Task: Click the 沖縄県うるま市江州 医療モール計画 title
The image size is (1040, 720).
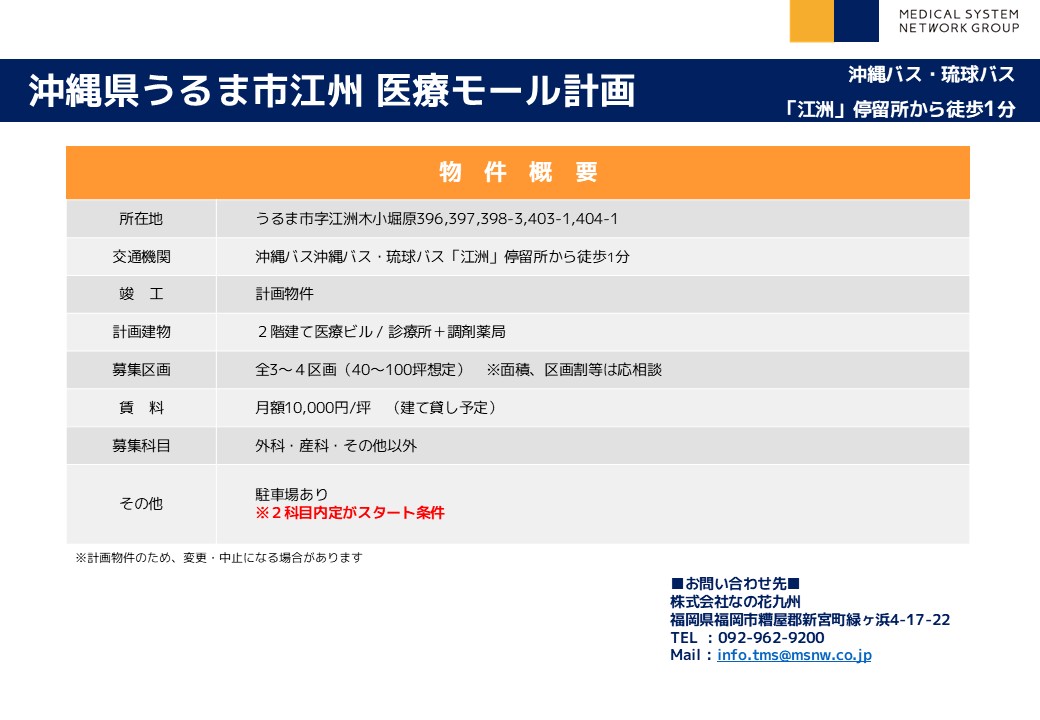Action: pos(331,91)
